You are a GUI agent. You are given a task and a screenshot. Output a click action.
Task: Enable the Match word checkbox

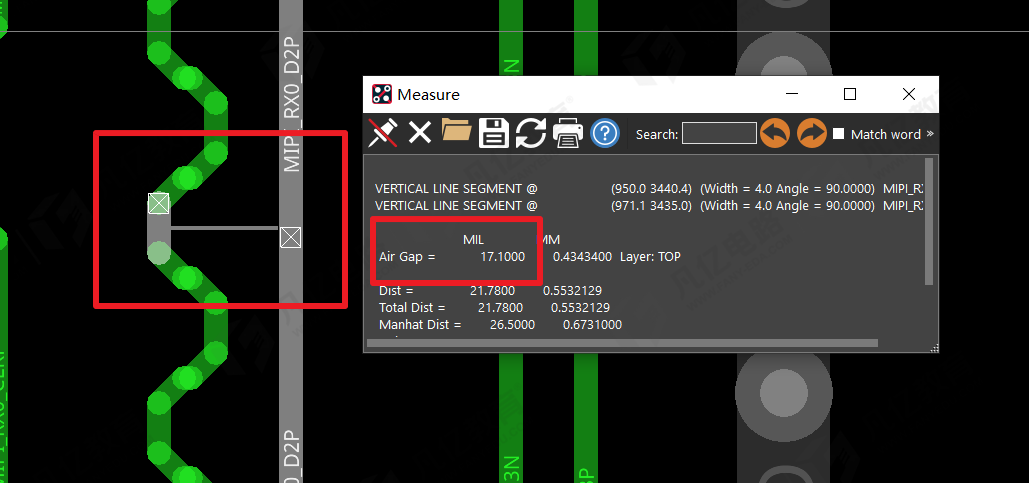pyautogui.click(x=838, y=134)
